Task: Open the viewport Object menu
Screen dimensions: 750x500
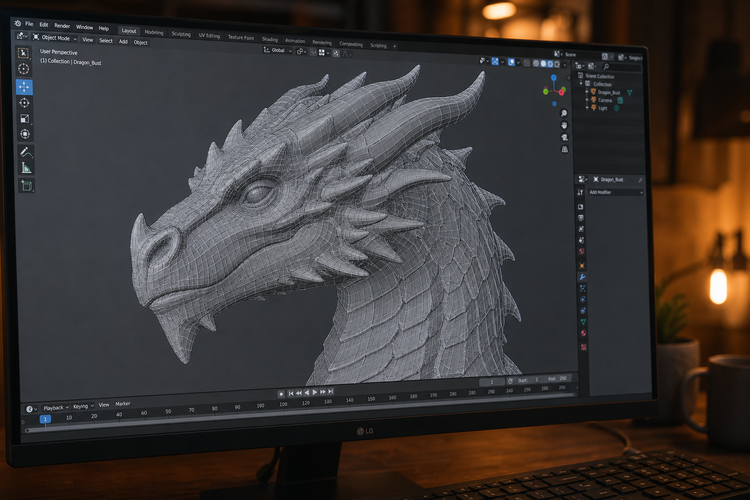Action: point(141,43)
